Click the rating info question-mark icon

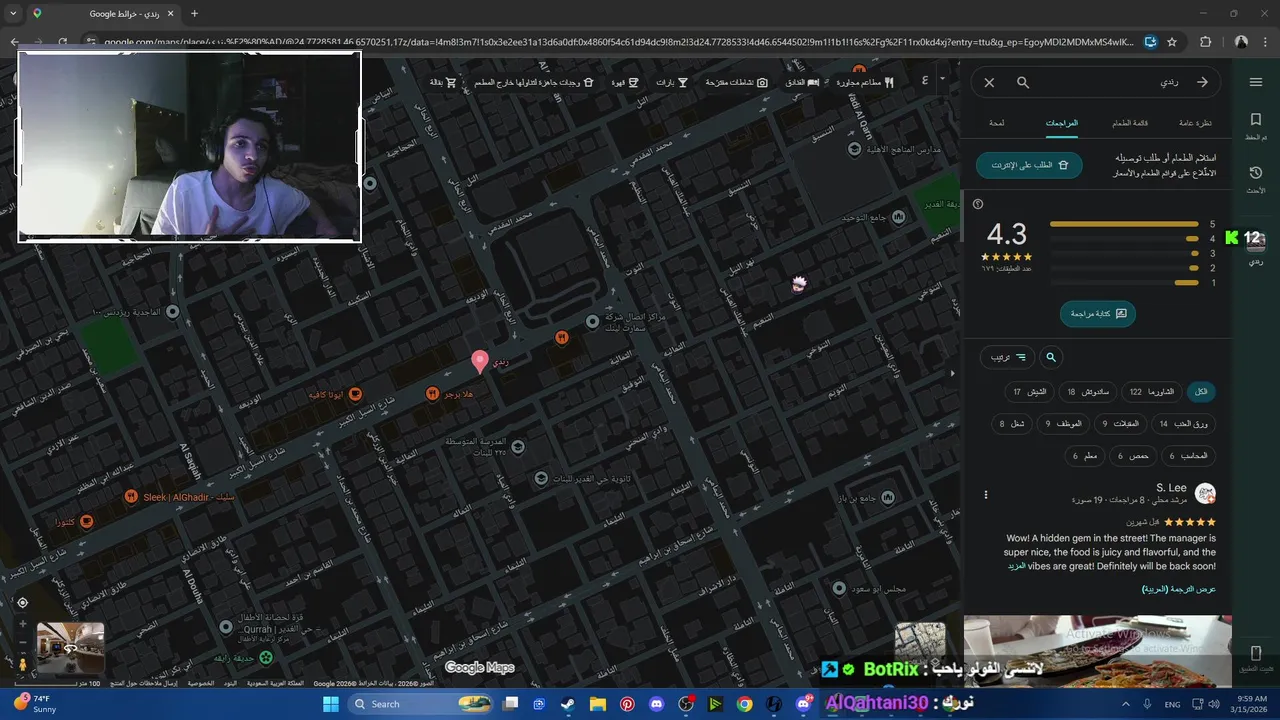978,204
